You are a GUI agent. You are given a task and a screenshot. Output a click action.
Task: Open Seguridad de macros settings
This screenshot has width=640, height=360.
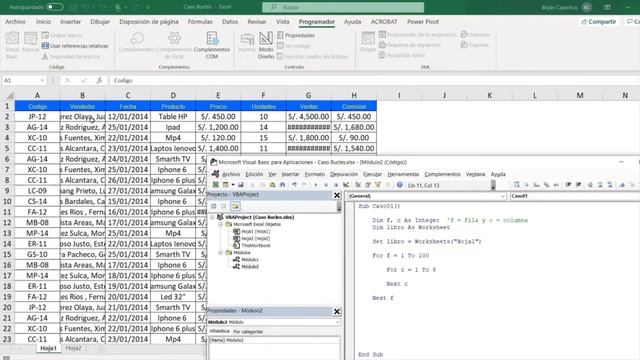click(71, 57)
